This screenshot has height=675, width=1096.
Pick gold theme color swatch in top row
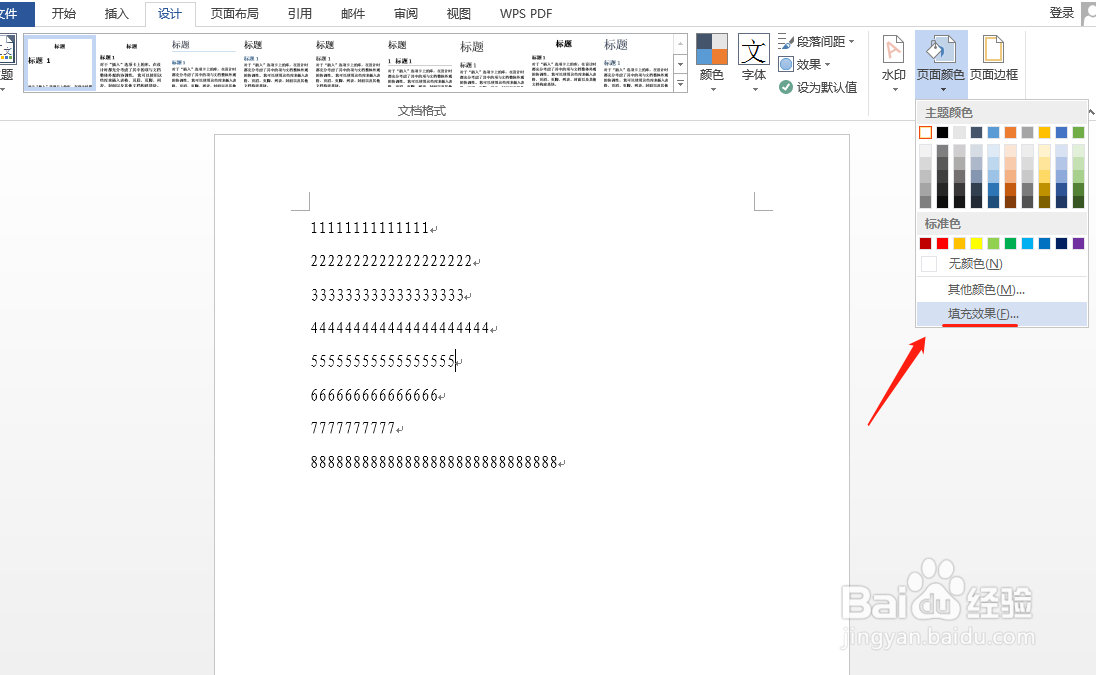tap(1044, 132)
